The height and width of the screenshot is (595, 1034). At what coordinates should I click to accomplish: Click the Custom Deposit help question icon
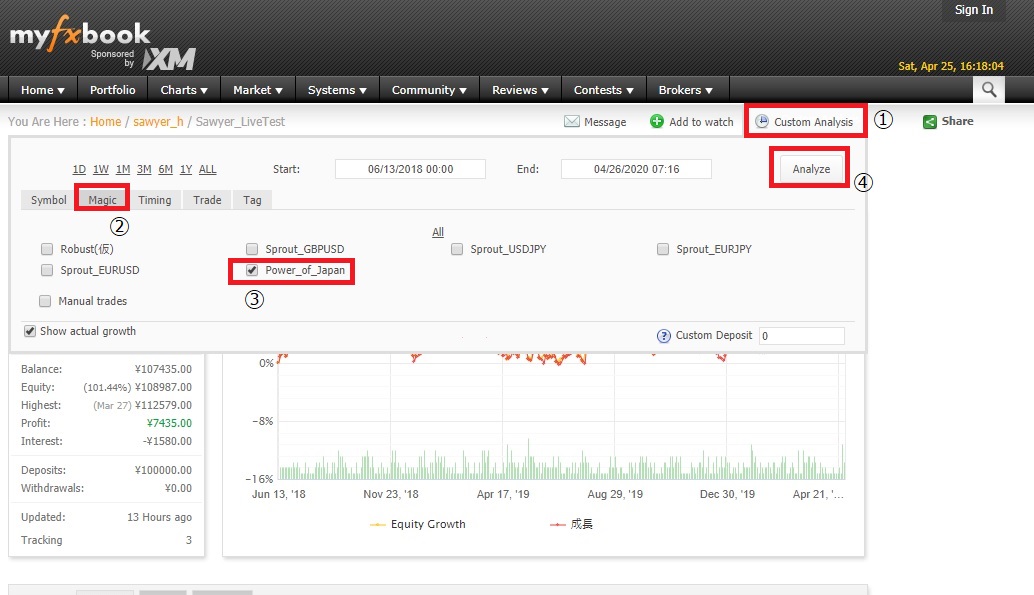click(x=664, y=336)
